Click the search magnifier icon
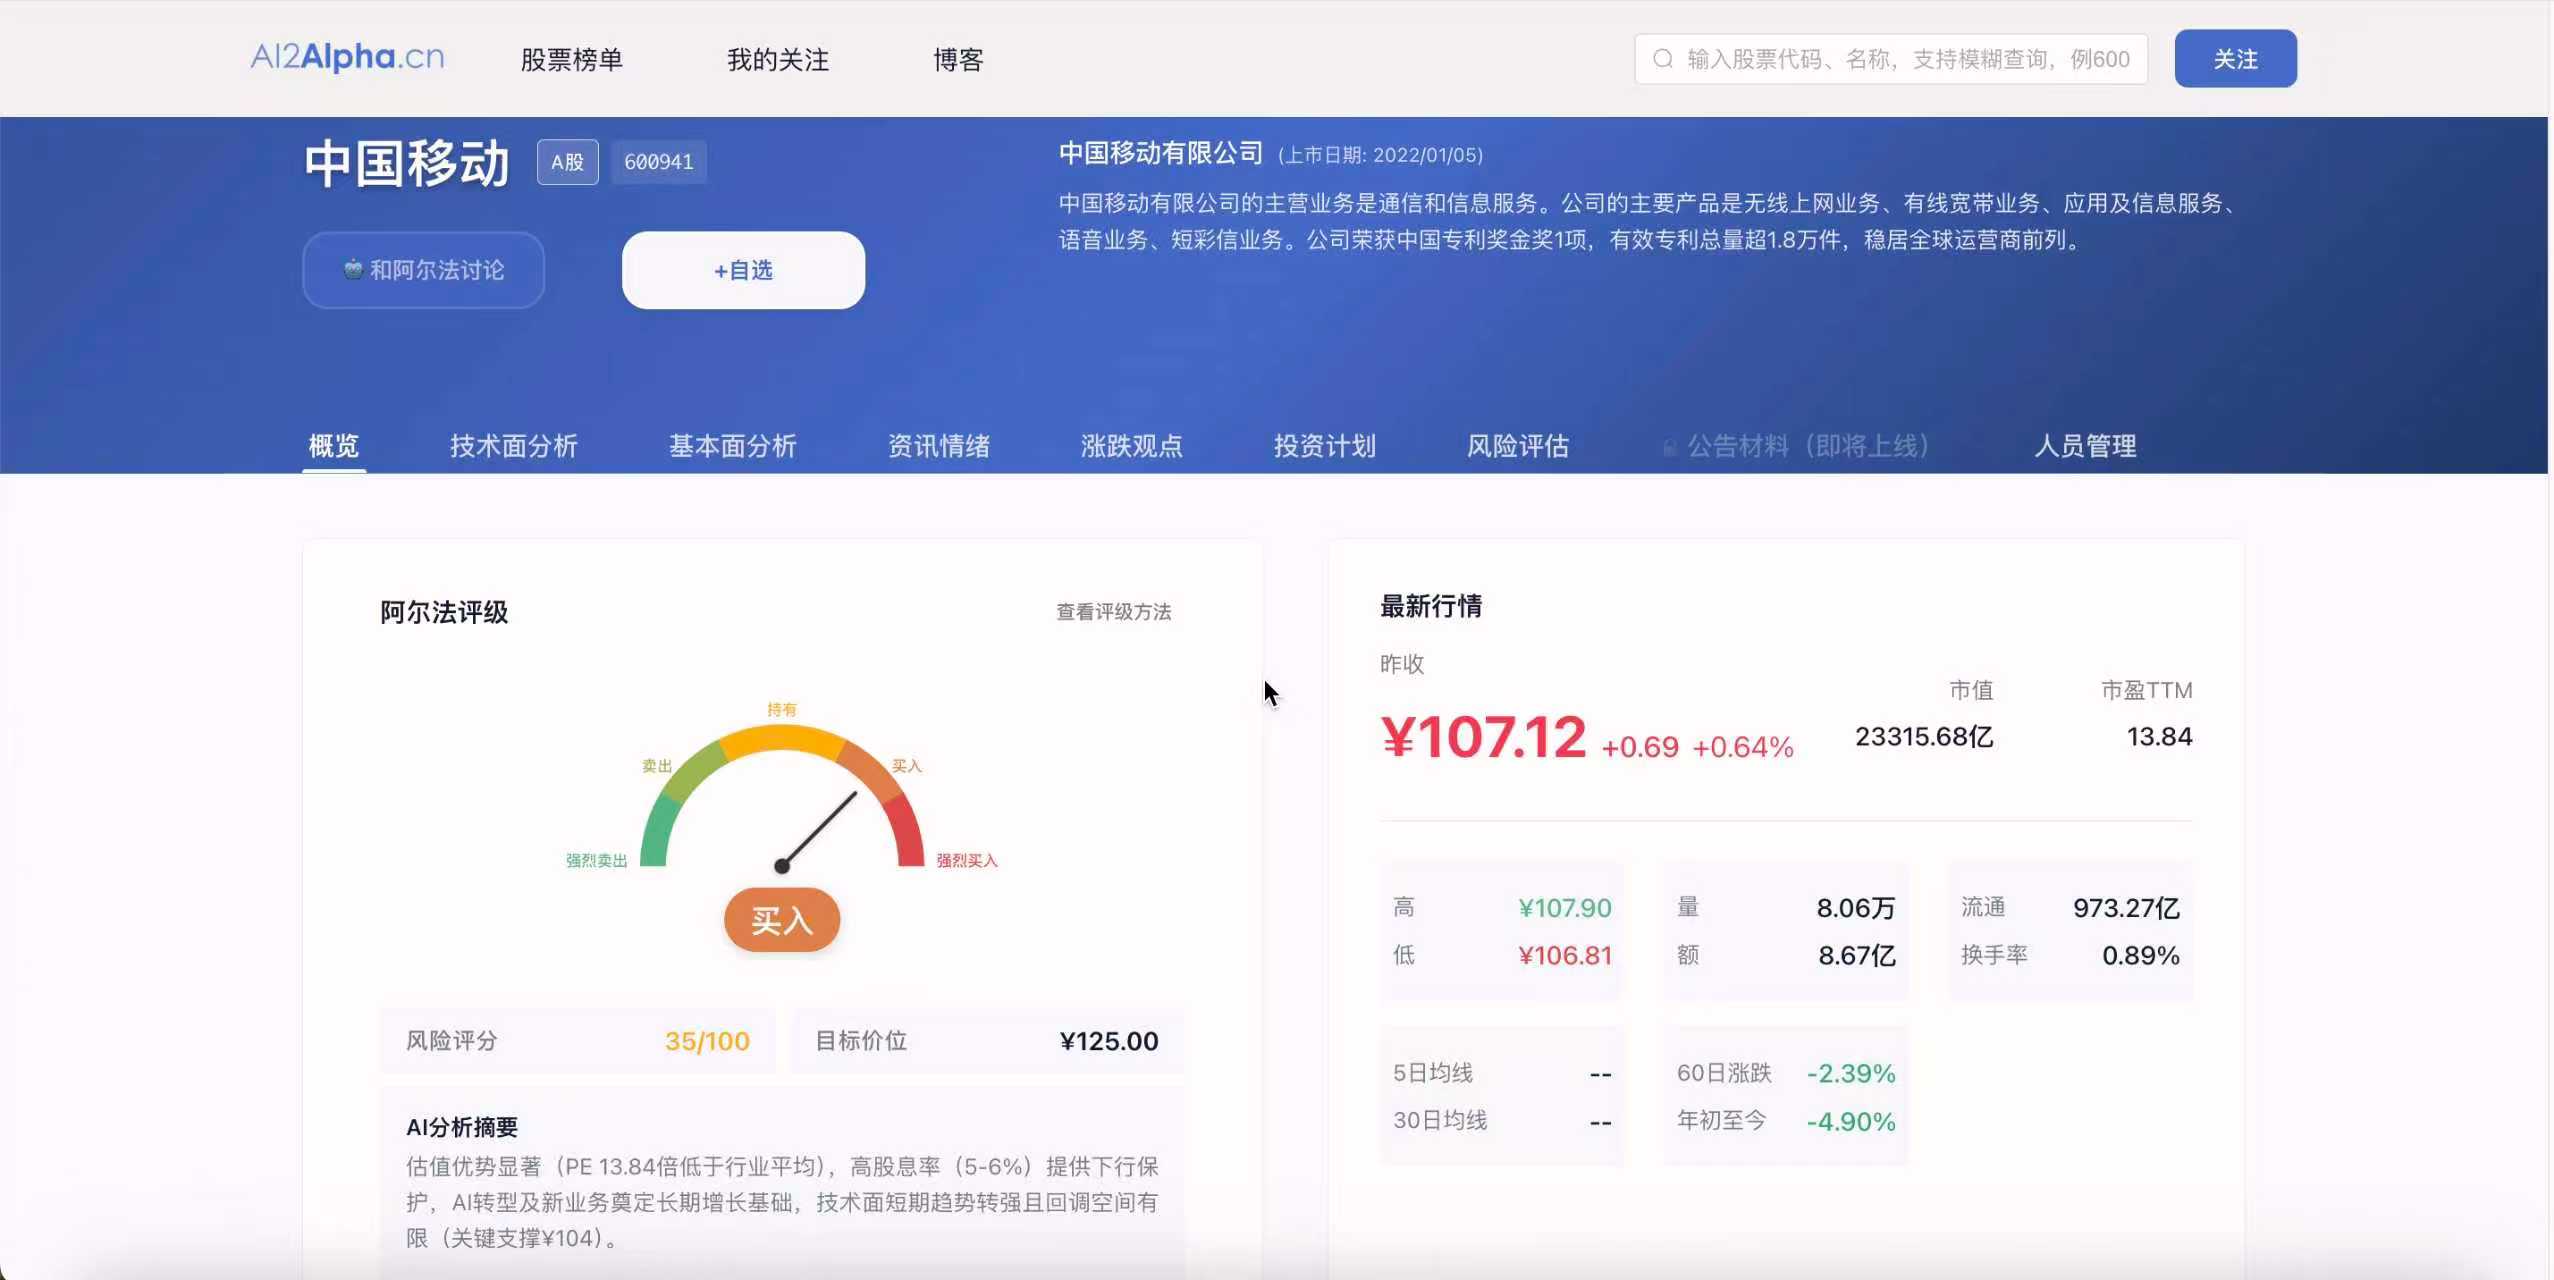Image resolution: width=2554 pixels, height=1280 pixels. 1662,59
